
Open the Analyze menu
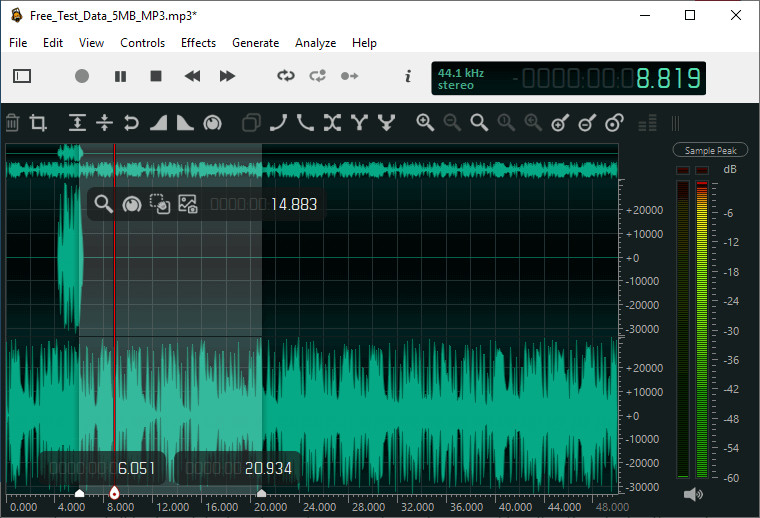tap(315, 43)
